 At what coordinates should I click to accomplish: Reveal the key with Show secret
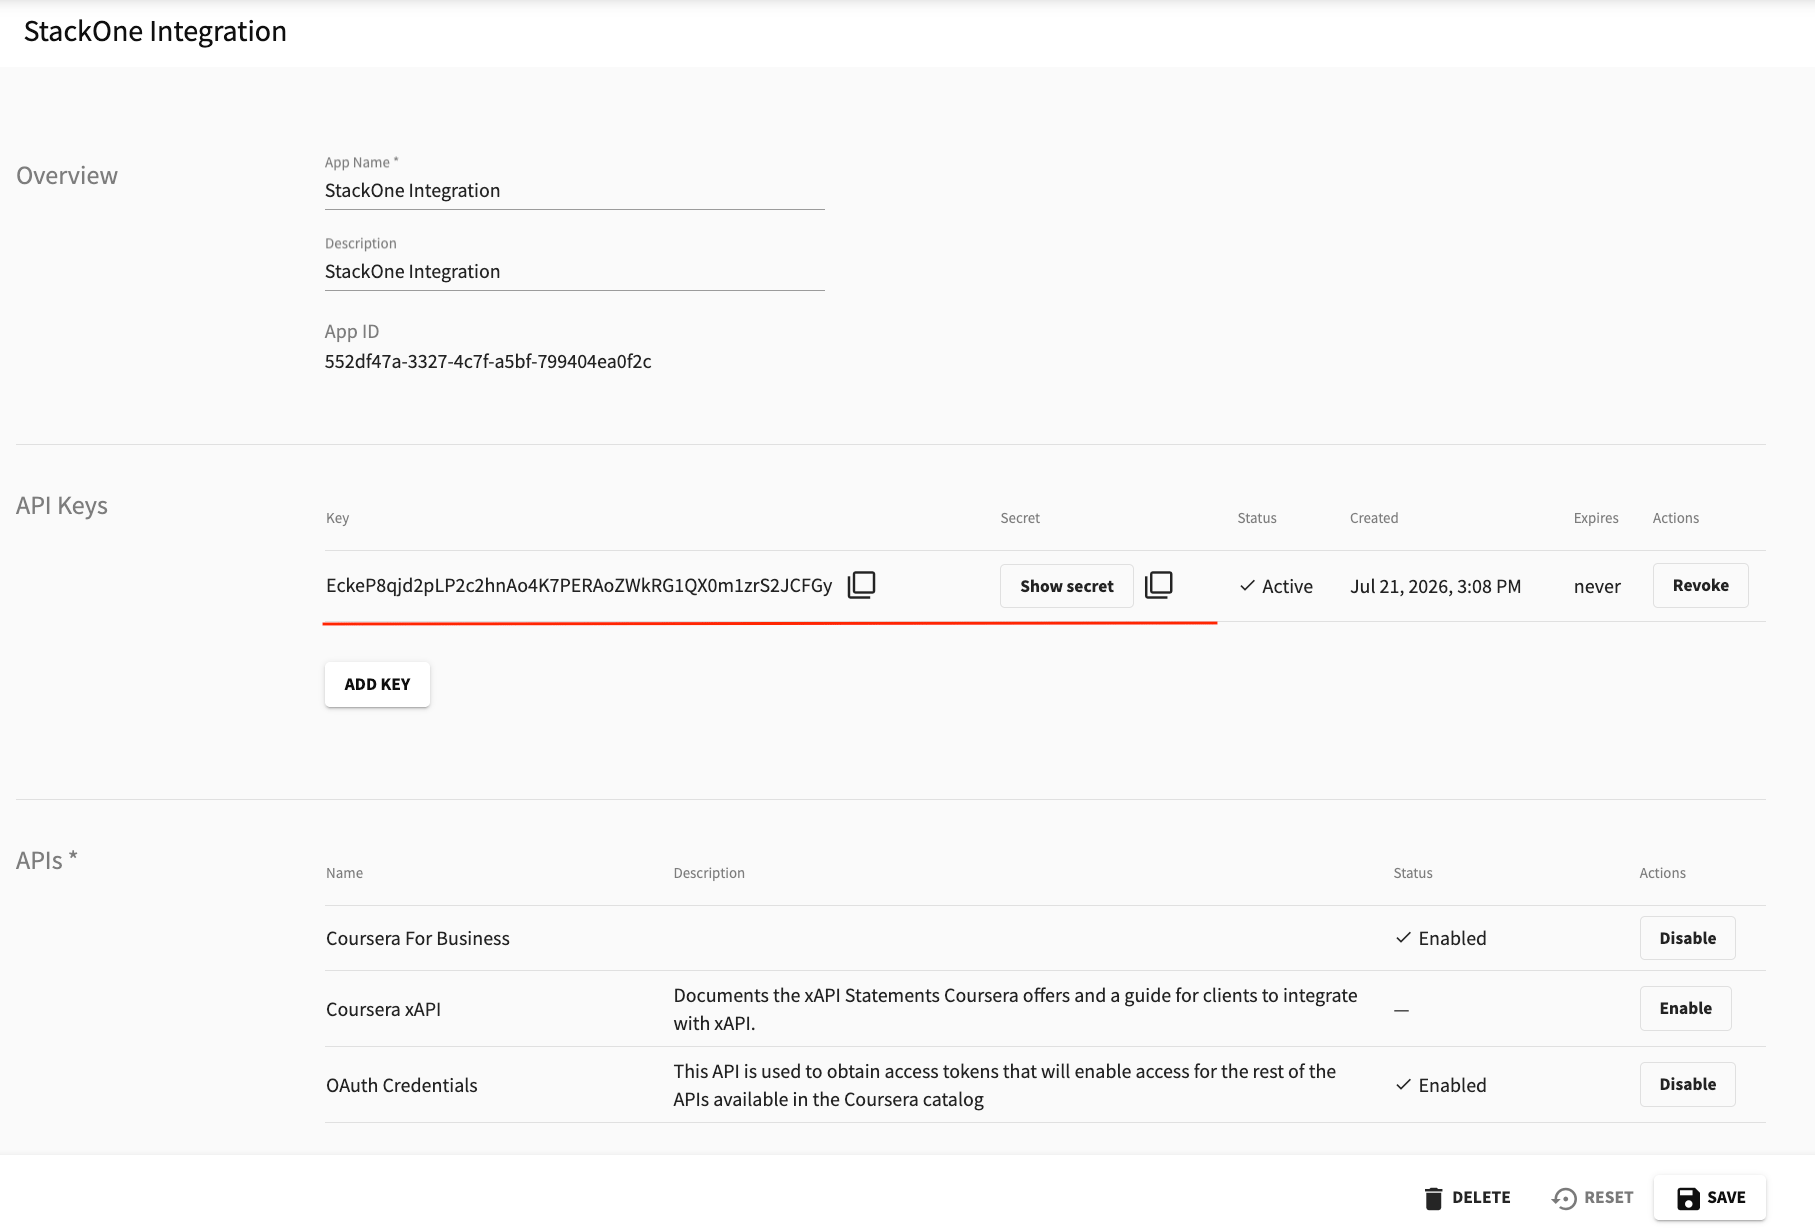pyautogui.click(x=1066, y=586)
